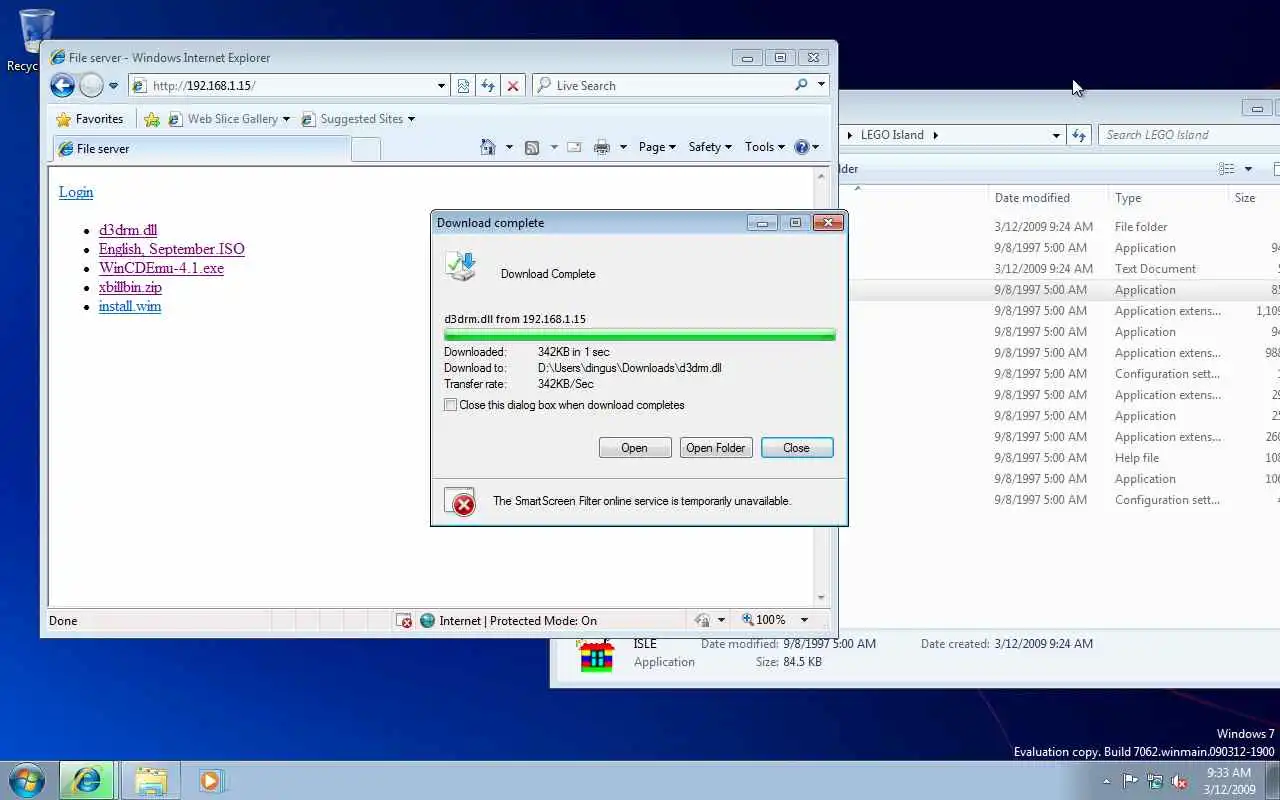Click the Action Center flag tray icon

click(x=1130, y=782)
